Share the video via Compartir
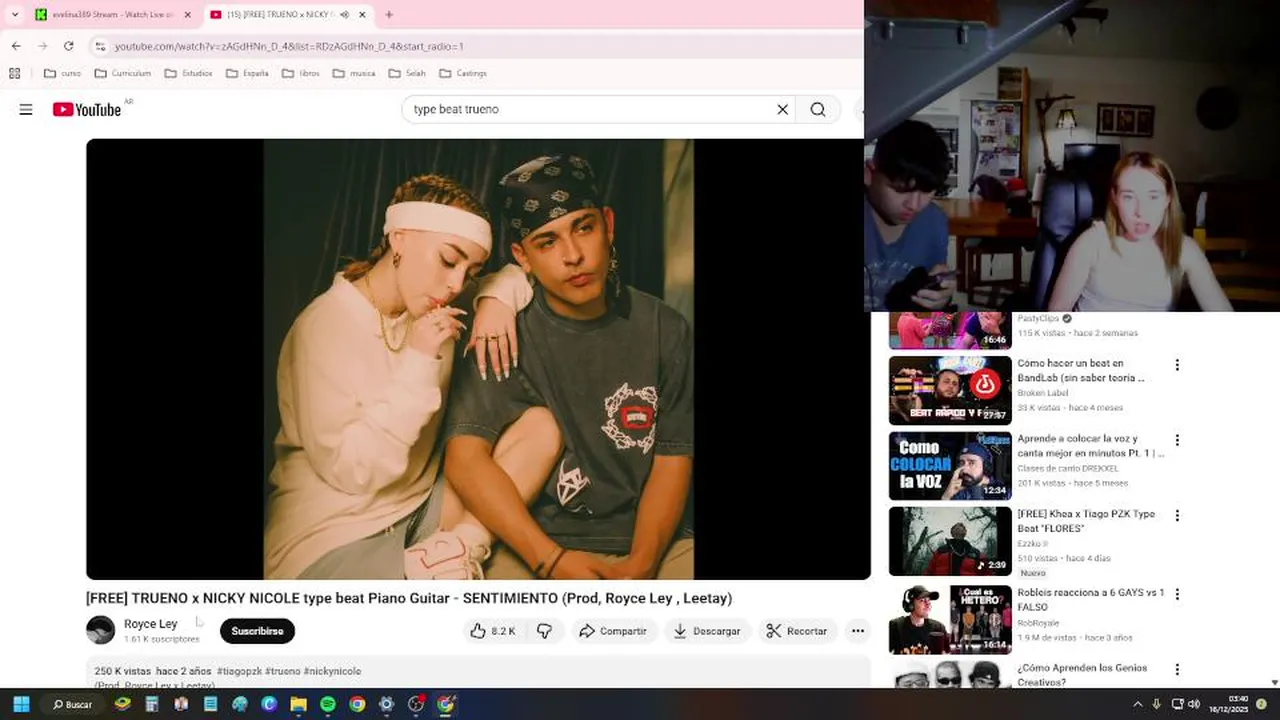Screen dimensions: 1280x720 (x=613, y=631)
